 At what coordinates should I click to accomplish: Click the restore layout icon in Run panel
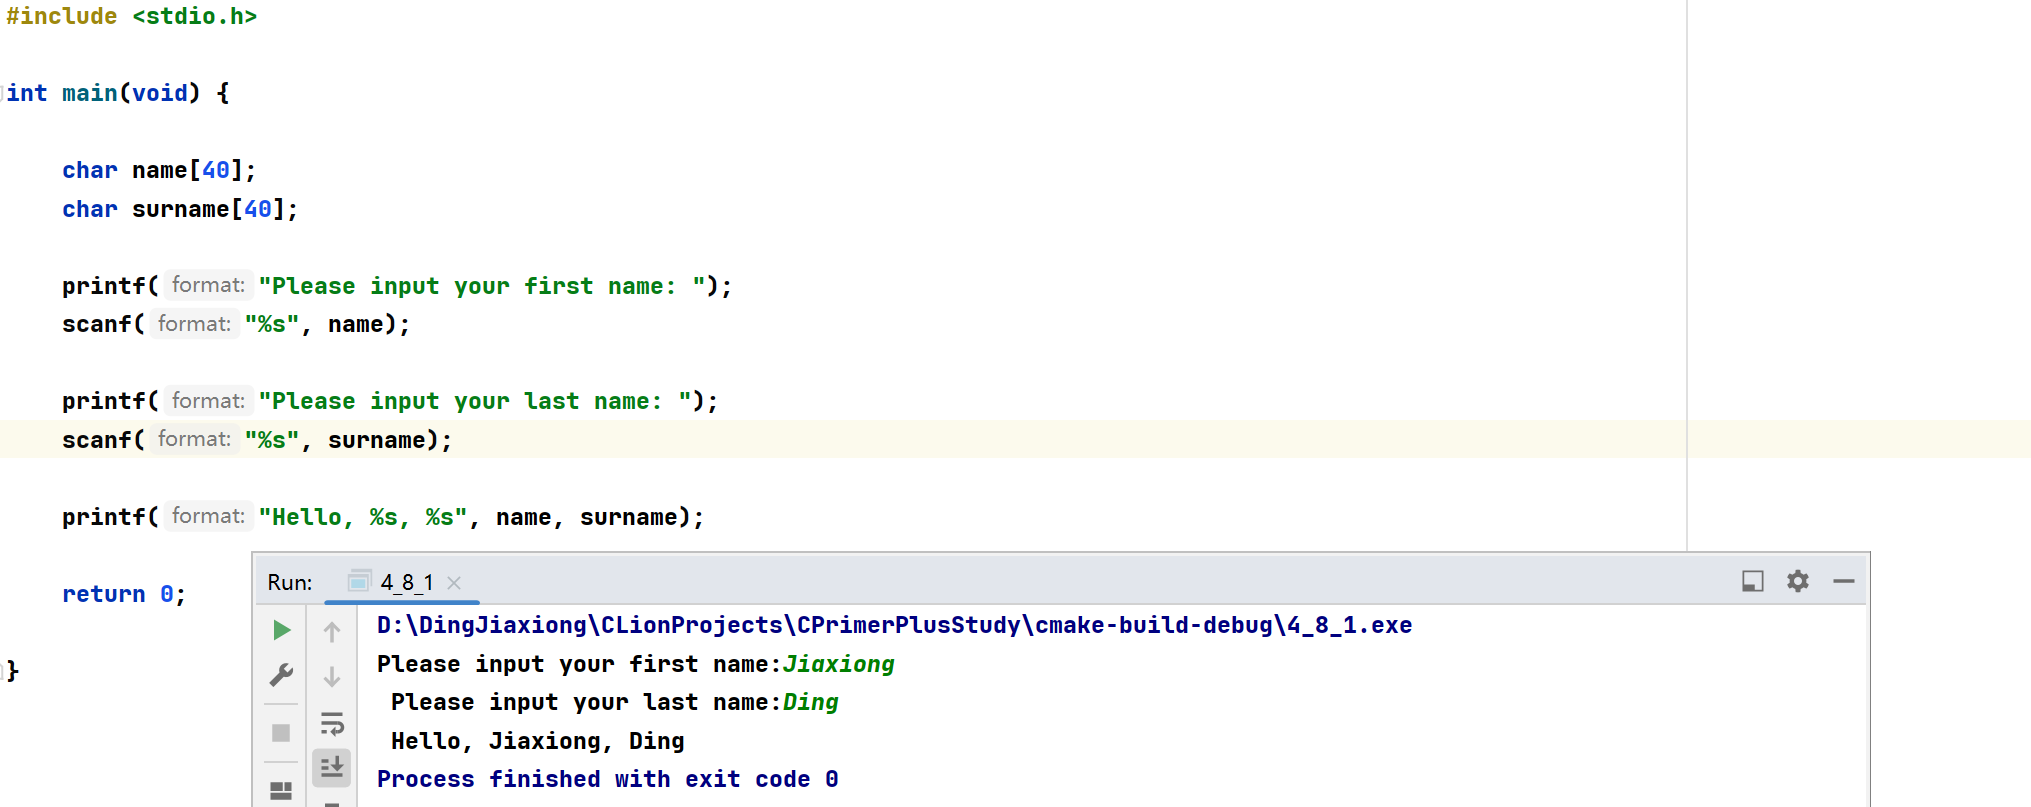click(281, 790)
